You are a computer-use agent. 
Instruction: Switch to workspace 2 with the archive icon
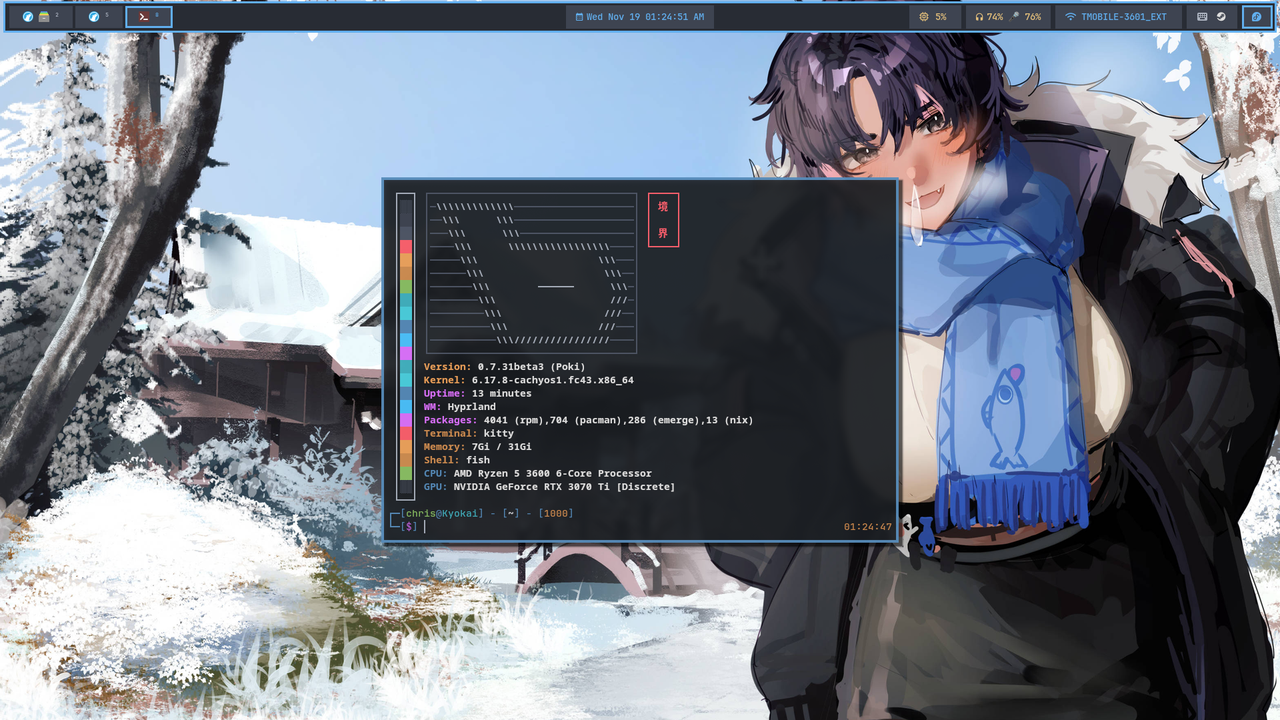tap(44, 16)
